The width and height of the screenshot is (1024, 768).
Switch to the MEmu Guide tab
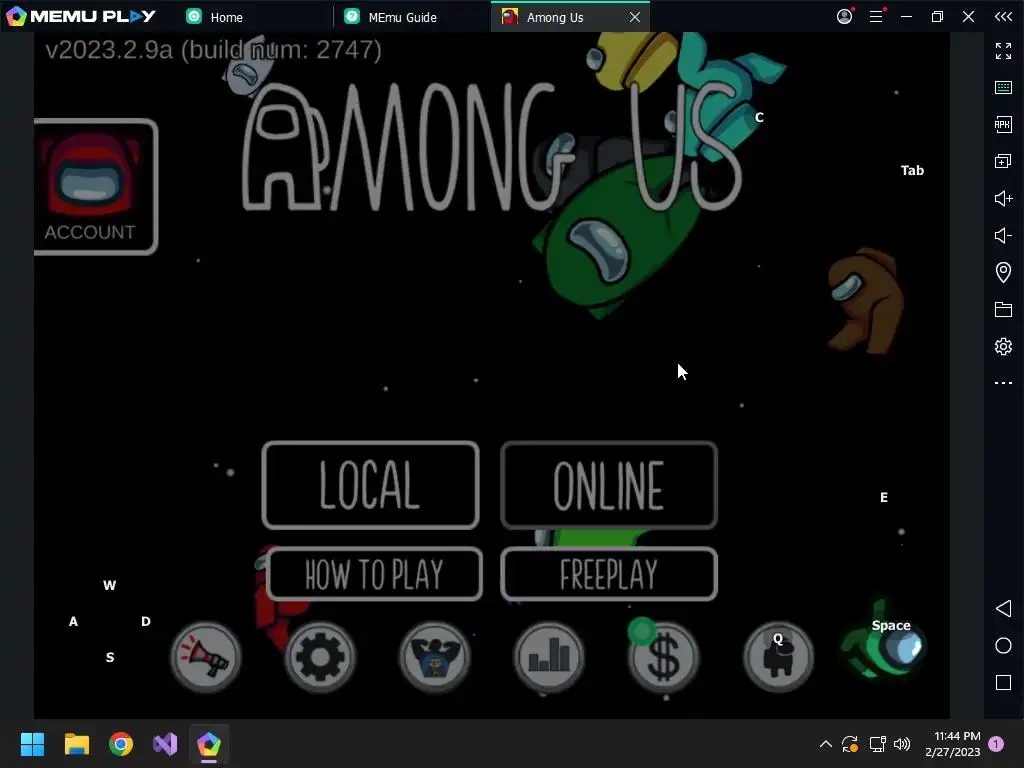click(x=391, y=17)
